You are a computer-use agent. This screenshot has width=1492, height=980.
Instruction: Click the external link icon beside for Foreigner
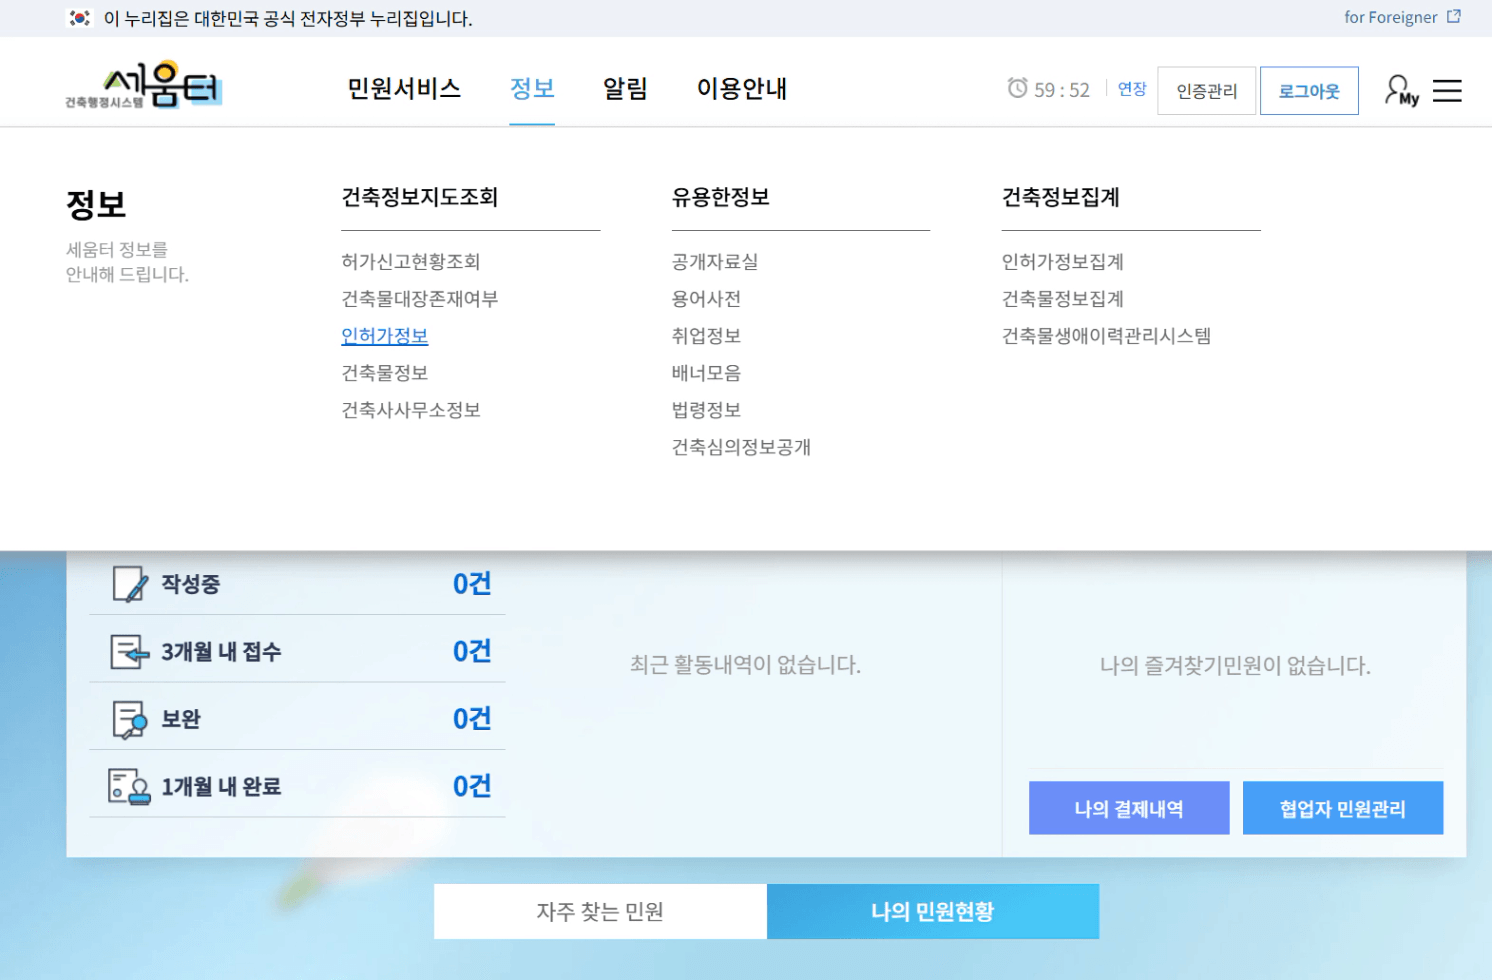(x=1454, y=16)
